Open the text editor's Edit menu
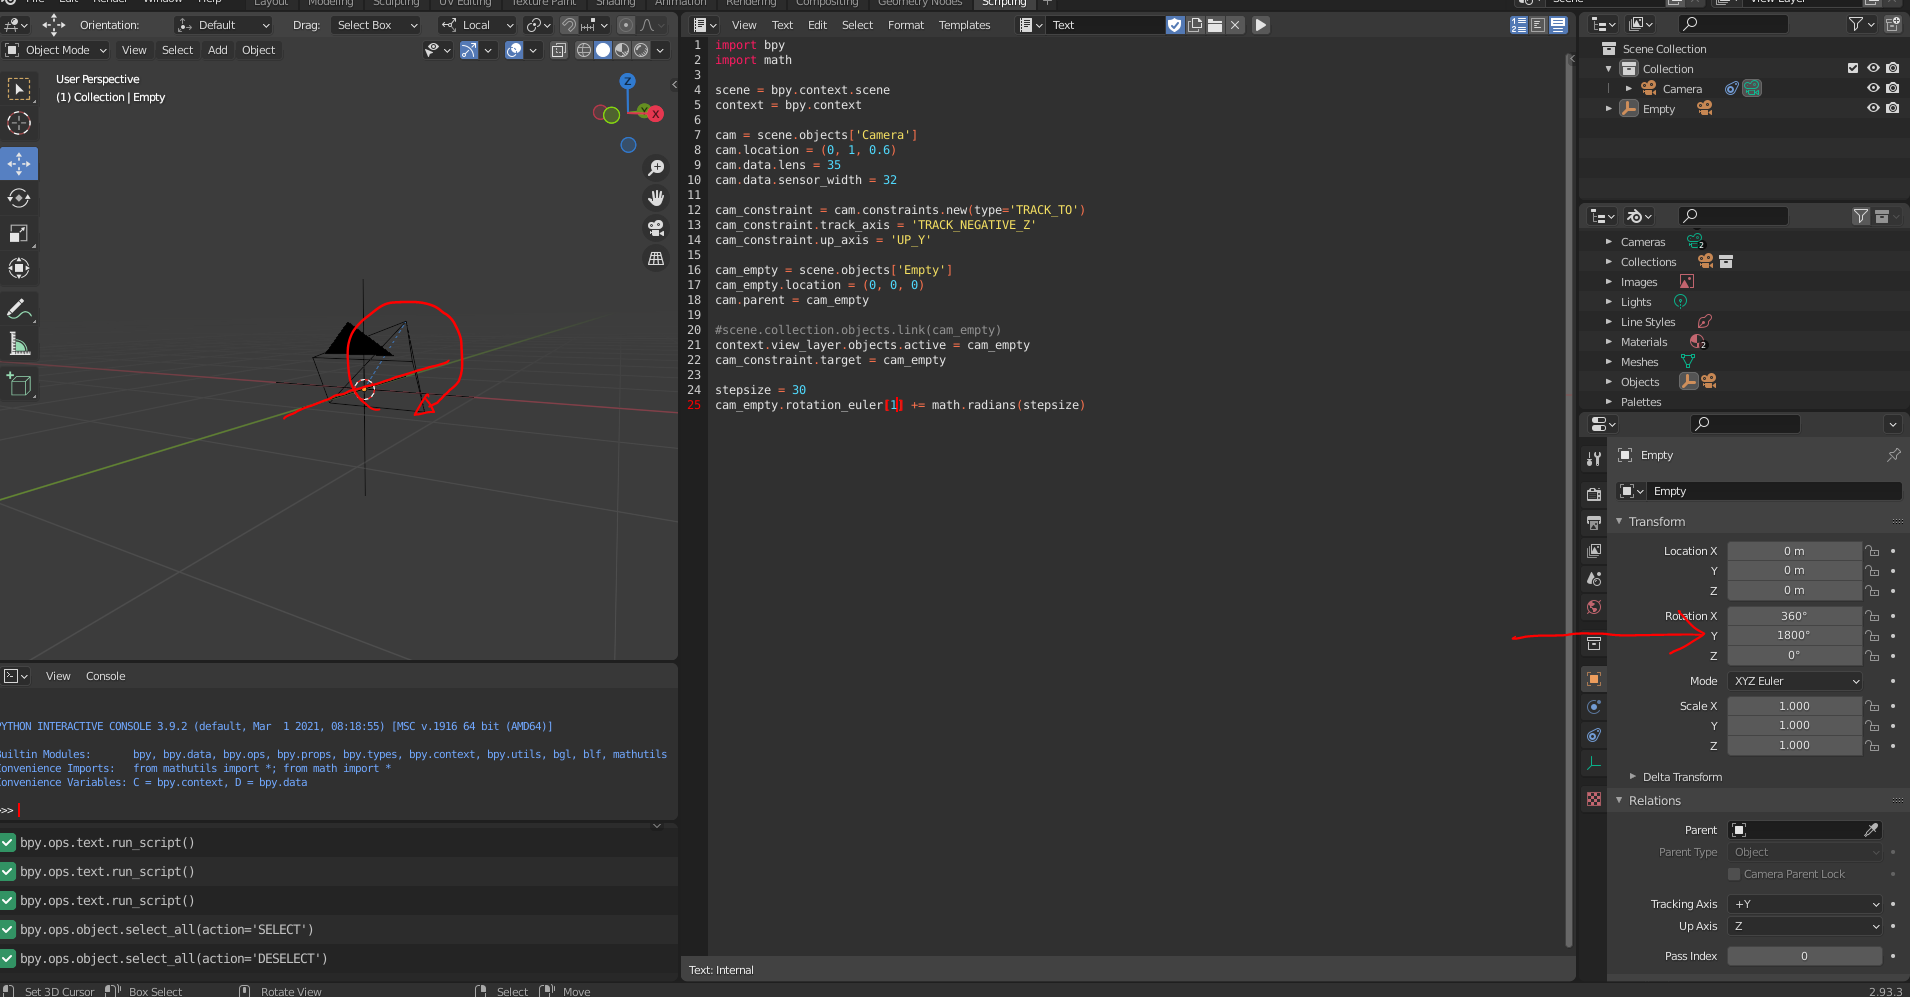Image resolution: width=1910 pixels, height=997 pixels. 817,25
